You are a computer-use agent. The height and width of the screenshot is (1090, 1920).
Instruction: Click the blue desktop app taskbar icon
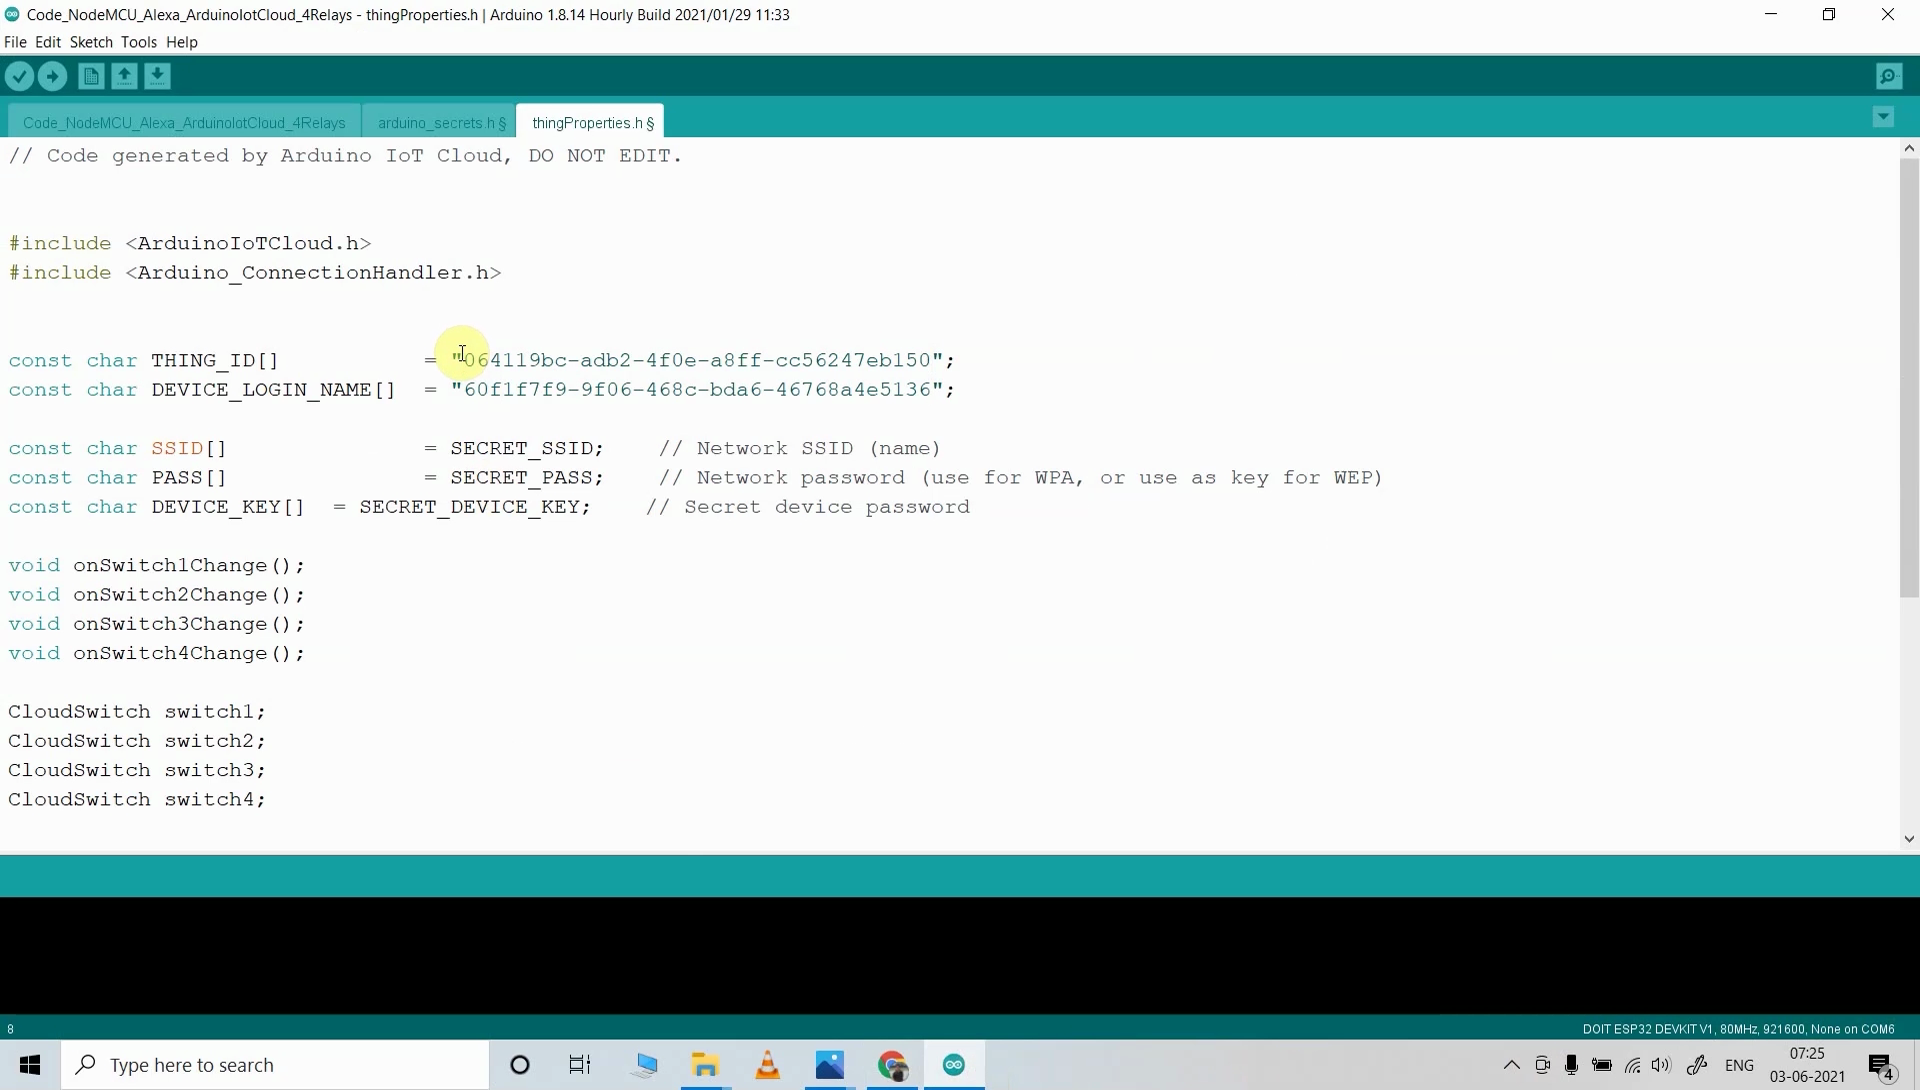(x=645, y=1065)
